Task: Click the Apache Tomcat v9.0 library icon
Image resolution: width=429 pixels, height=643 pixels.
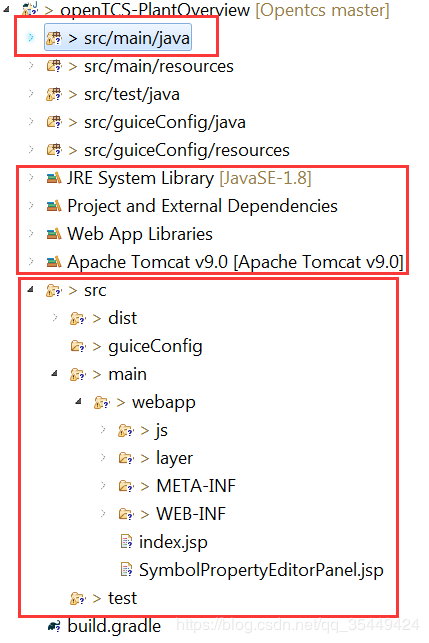Action: coord(54,262)
